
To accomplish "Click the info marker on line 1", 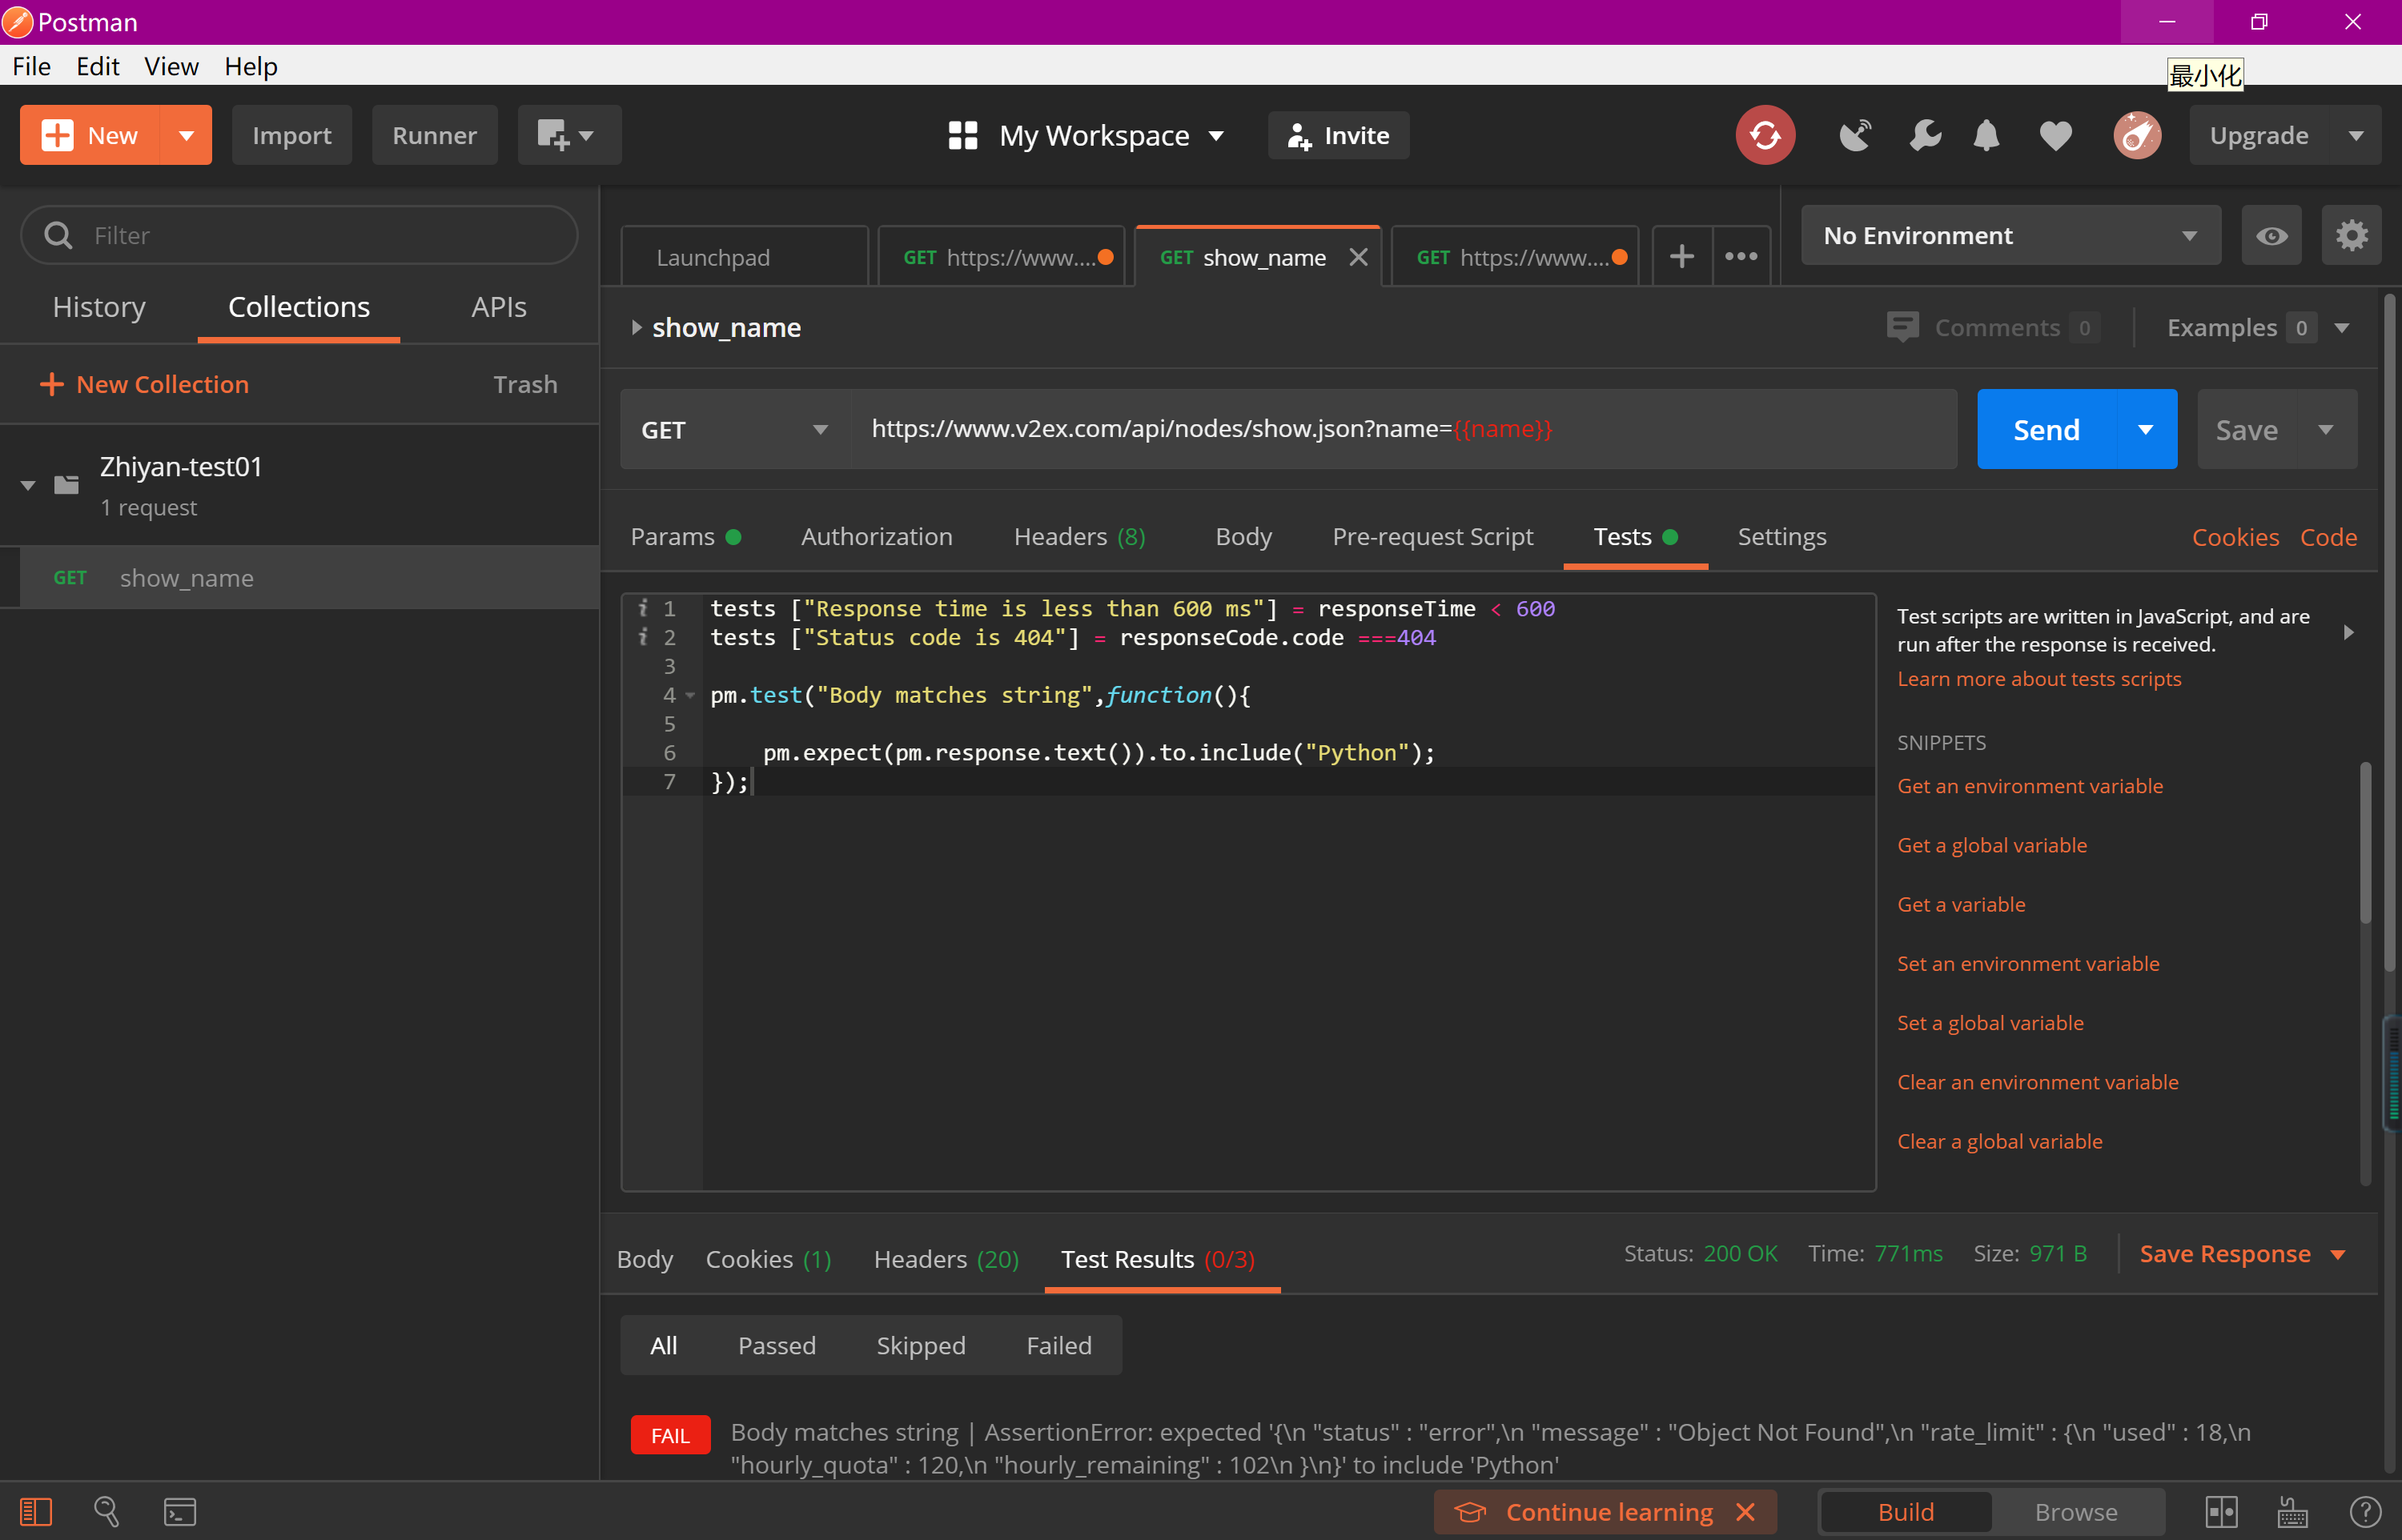I will click(x=643, y=608).
